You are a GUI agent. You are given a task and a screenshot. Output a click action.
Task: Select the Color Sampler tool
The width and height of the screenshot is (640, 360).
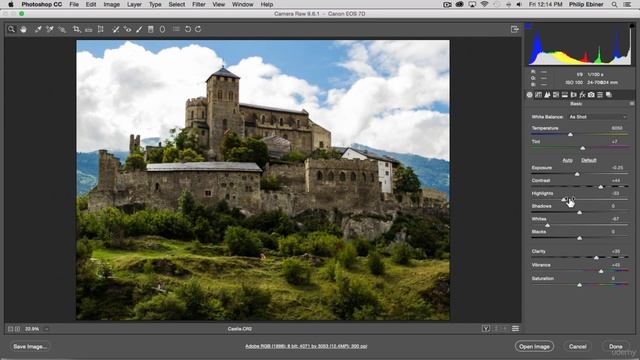coord(50,29)
